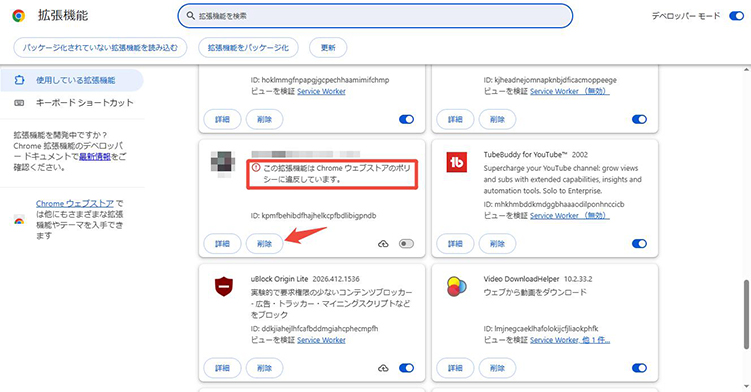Click ID ddkjiahejlhfcafbddmgiahcphecmpfh text

(314, 329)
